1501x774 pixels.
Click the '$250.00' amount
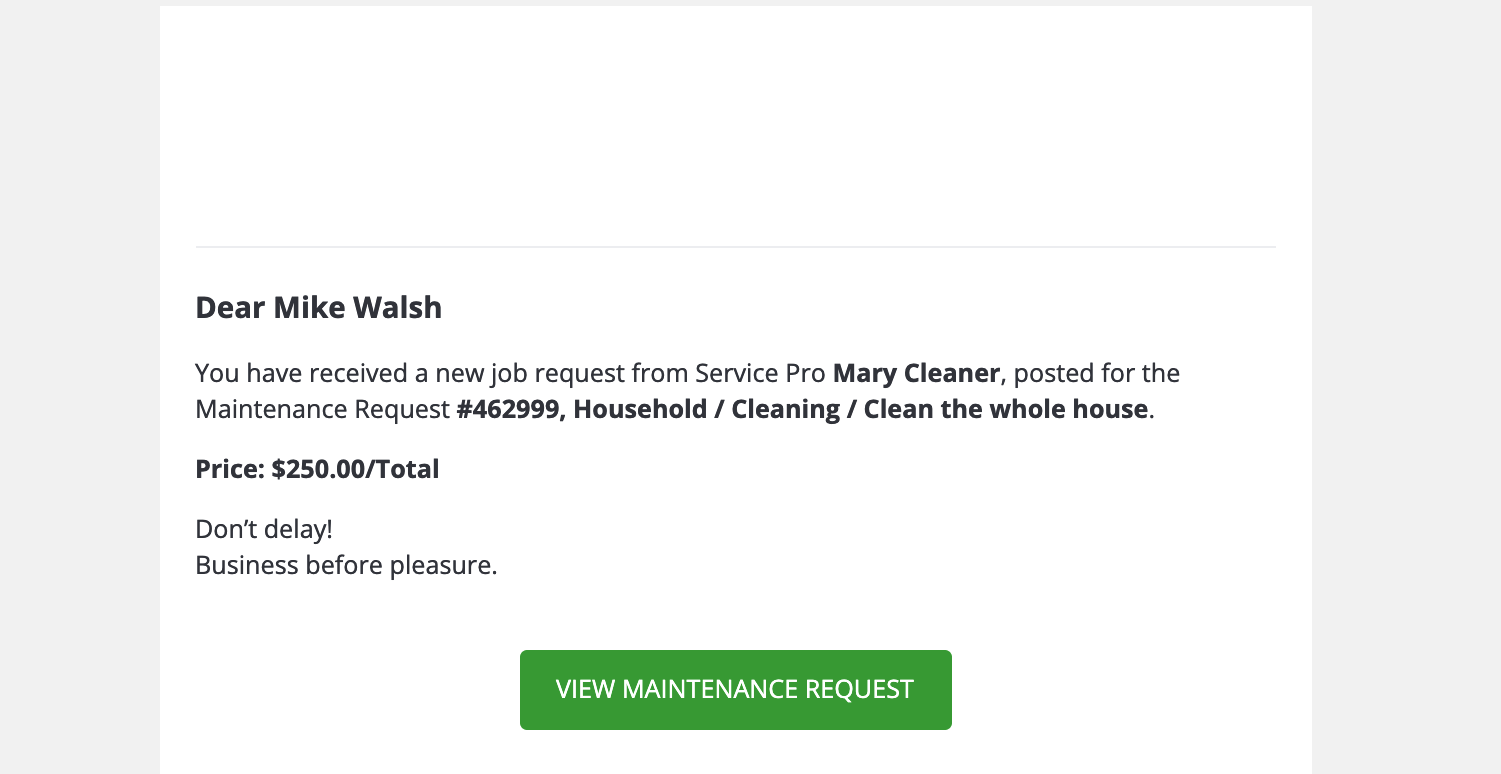coord(318,469)
